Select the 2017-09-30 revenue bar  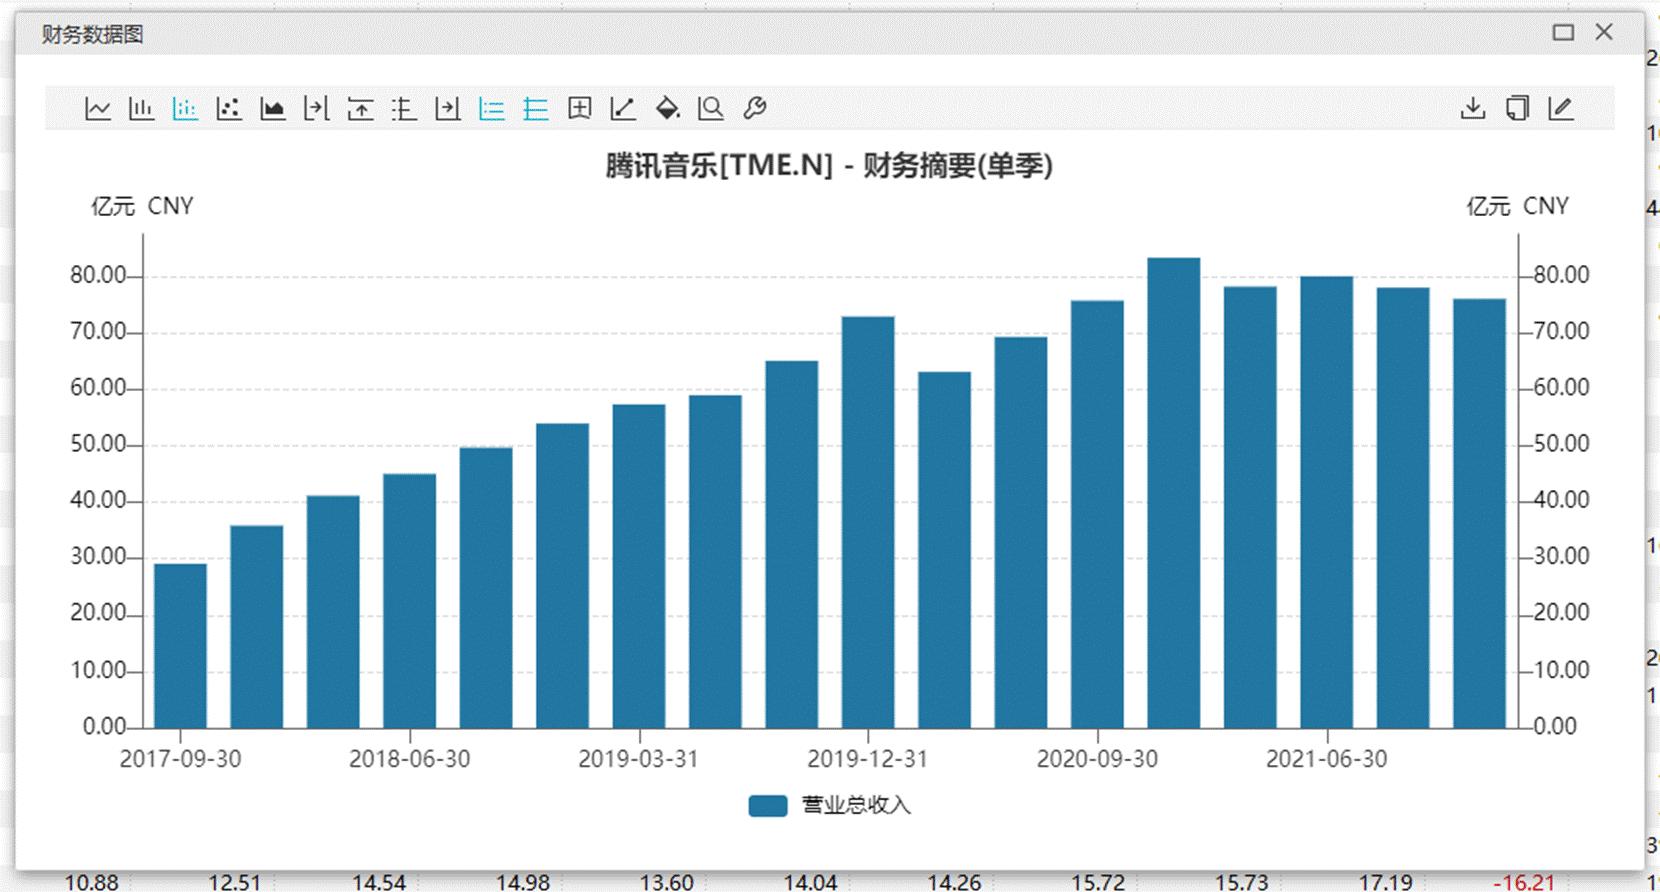coord(181,646)
